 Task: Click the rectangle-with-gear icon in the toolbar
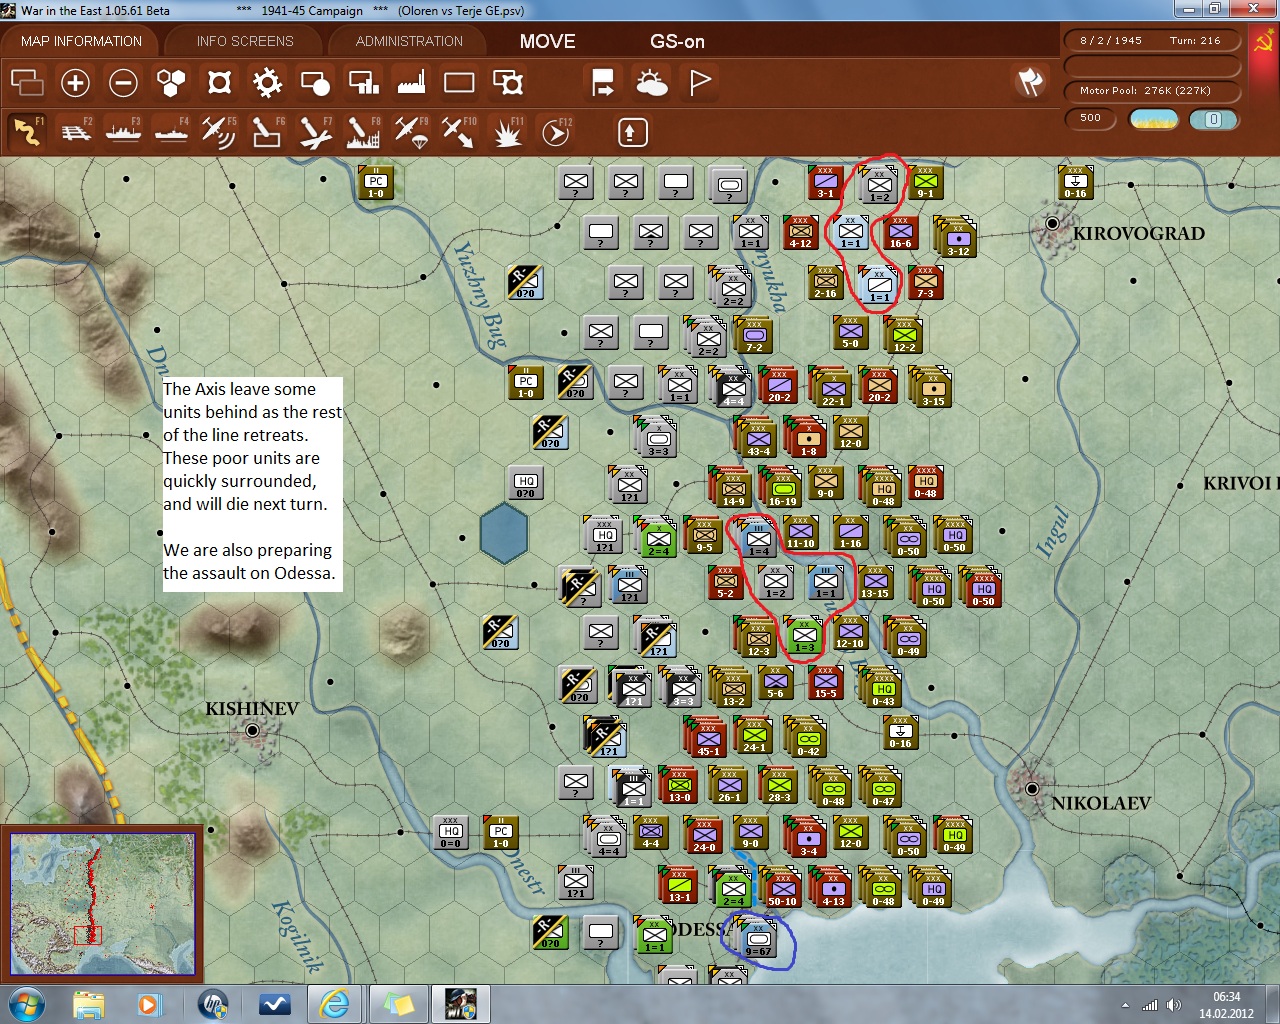[508, 82]
